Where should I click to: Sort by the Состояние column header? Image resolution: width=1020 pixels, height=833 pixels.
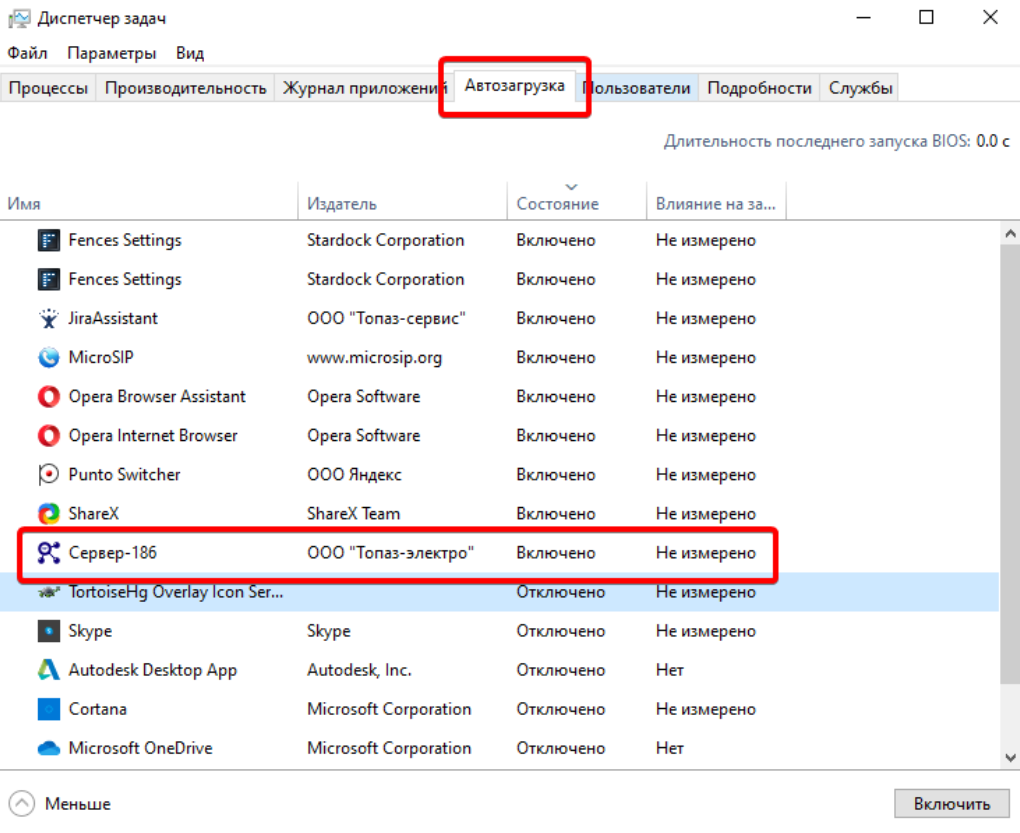576,204
